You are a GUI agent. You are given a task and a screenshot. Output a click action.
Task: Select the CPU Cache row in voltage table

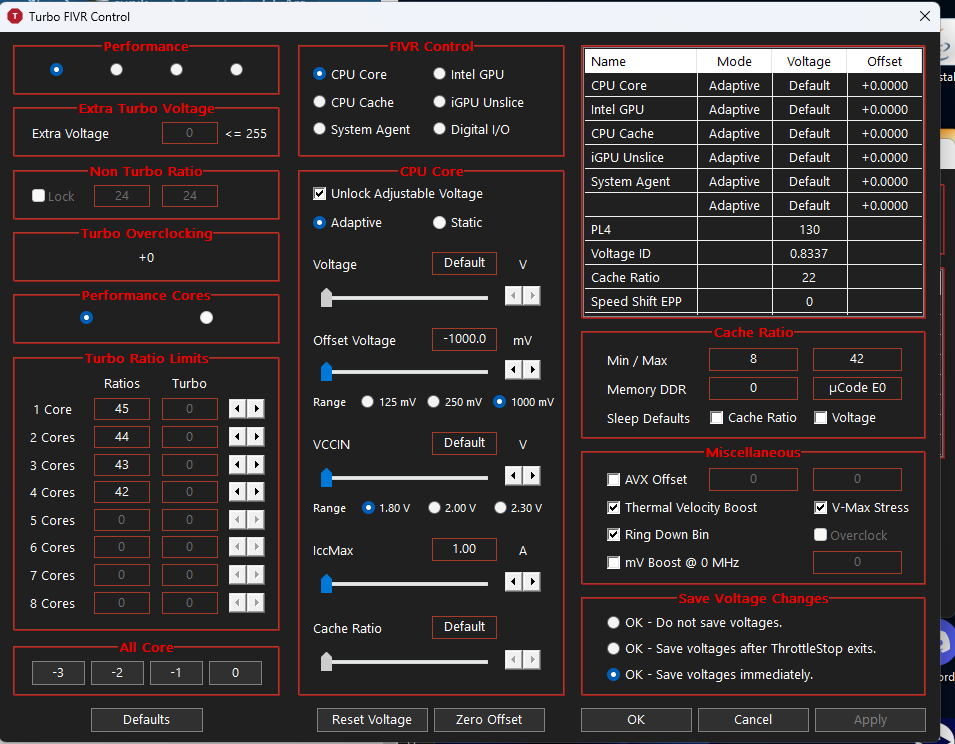tap(753, 133)
